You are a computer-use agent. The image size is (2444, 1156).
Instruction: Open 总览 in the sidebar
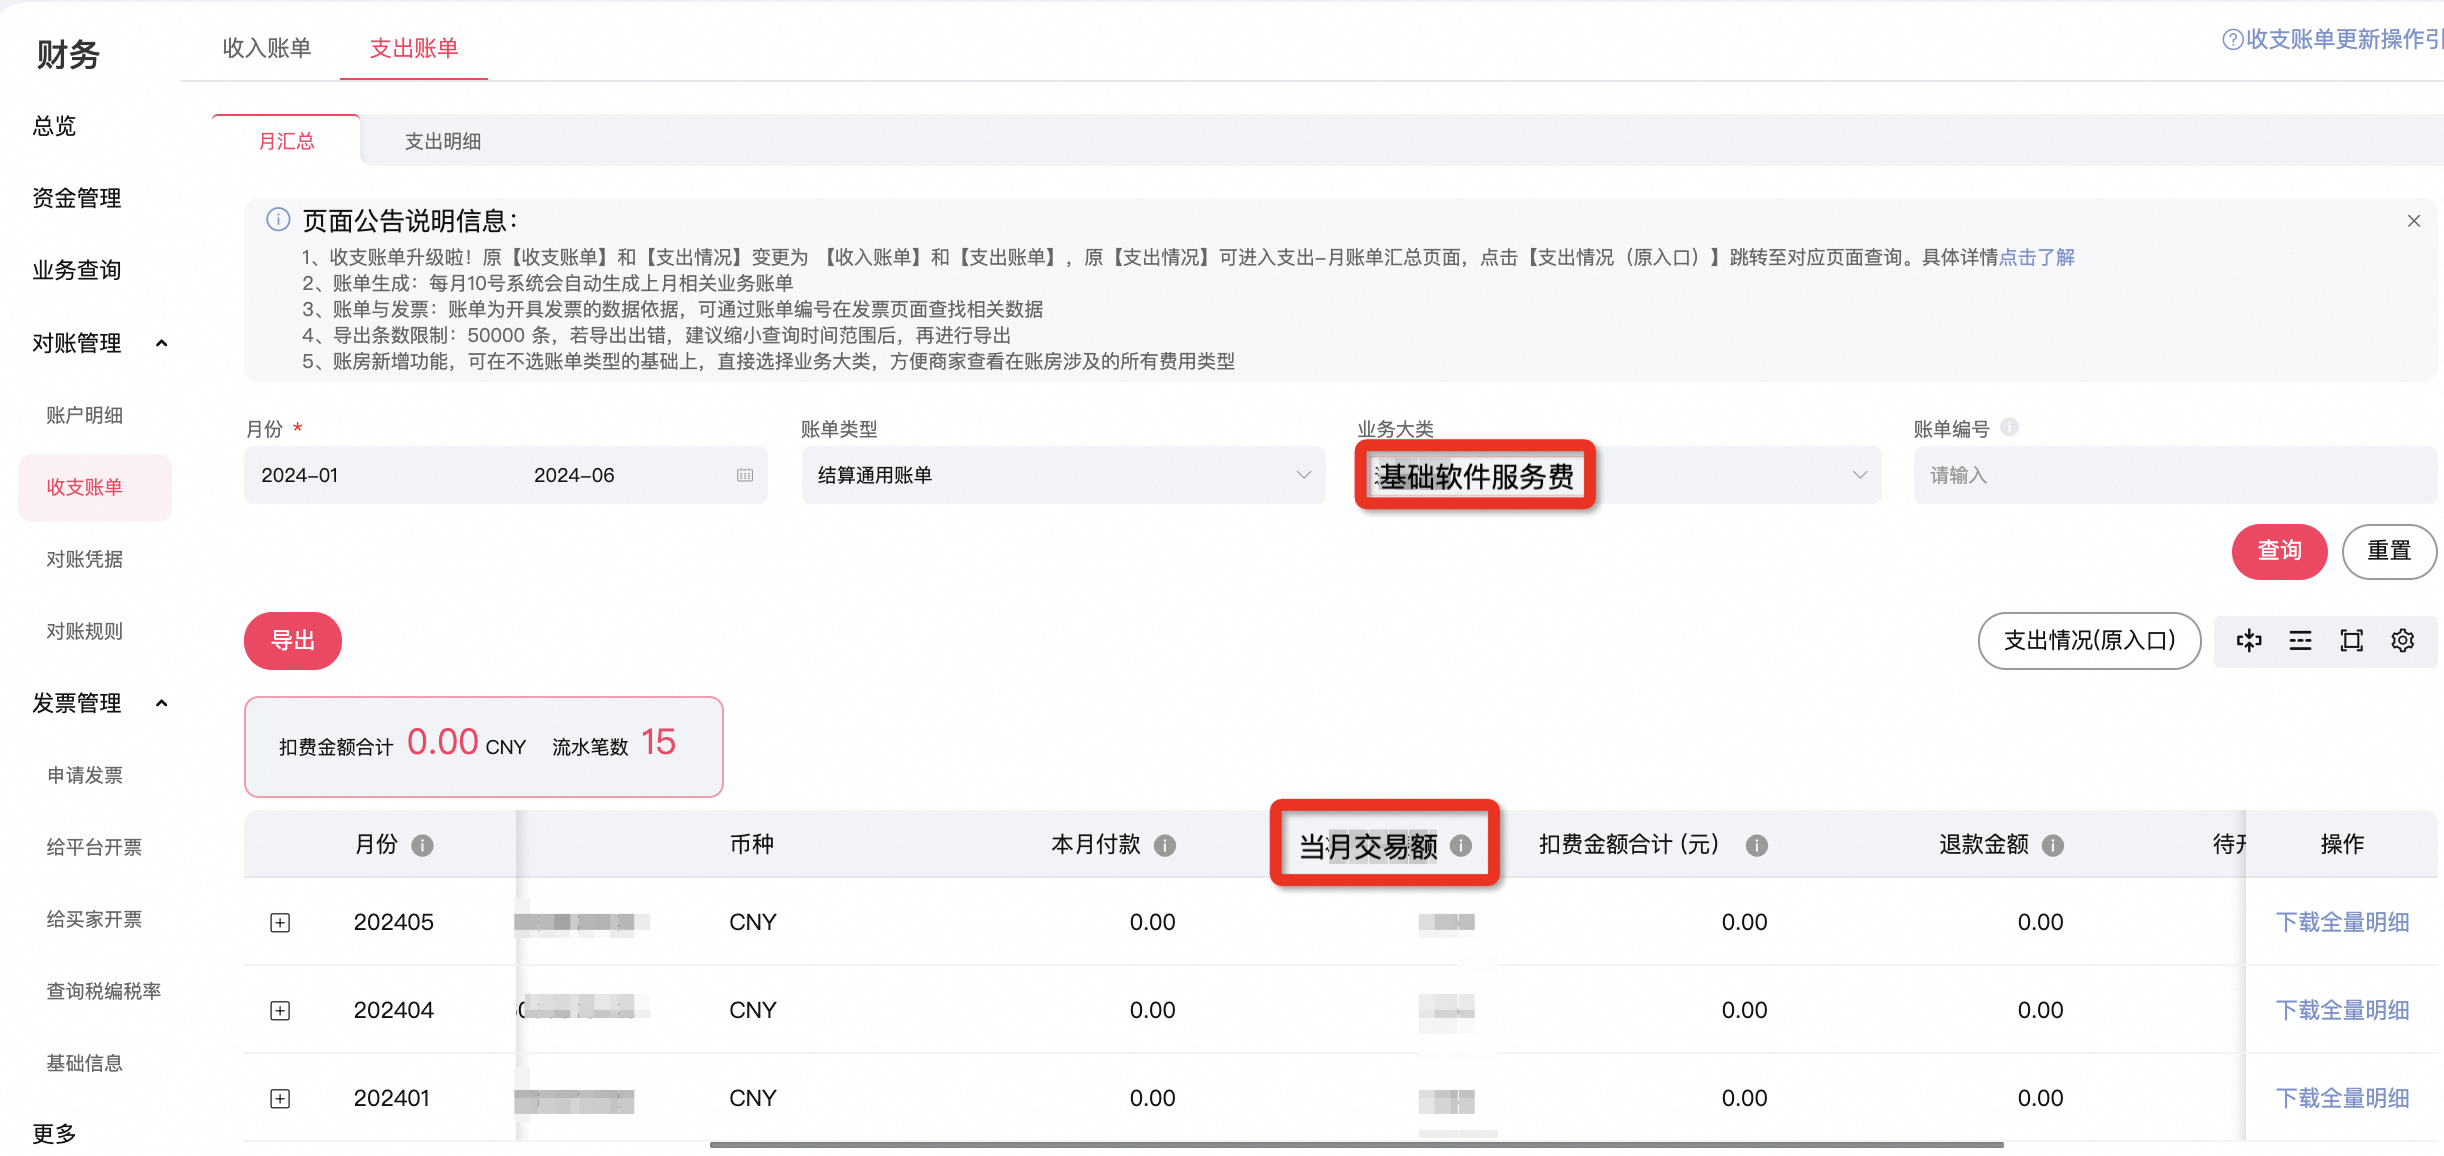pos(54,126)
